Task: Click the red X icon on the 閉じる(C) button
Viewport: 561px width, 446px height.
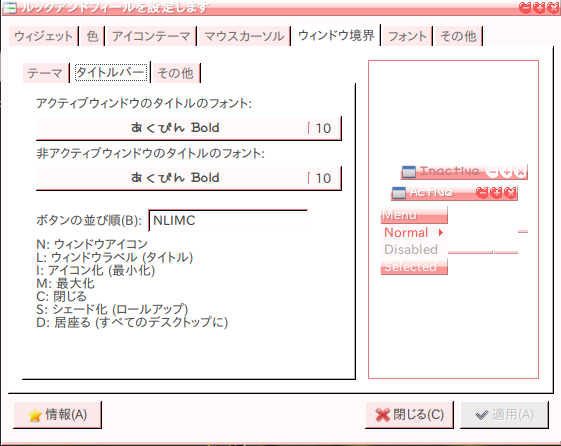Action: [382, 415]
